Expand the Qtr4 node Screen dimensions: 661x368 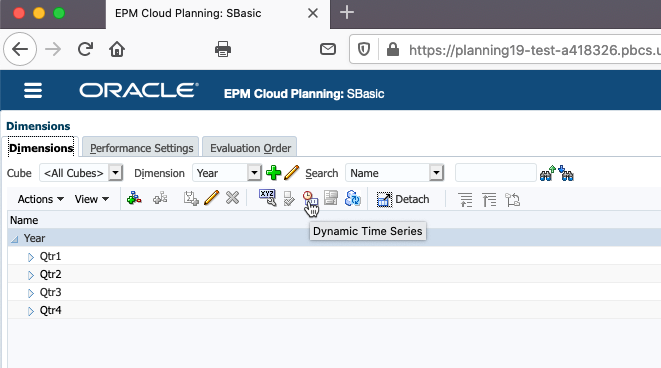pyautogui.click(x=31, y=311)
